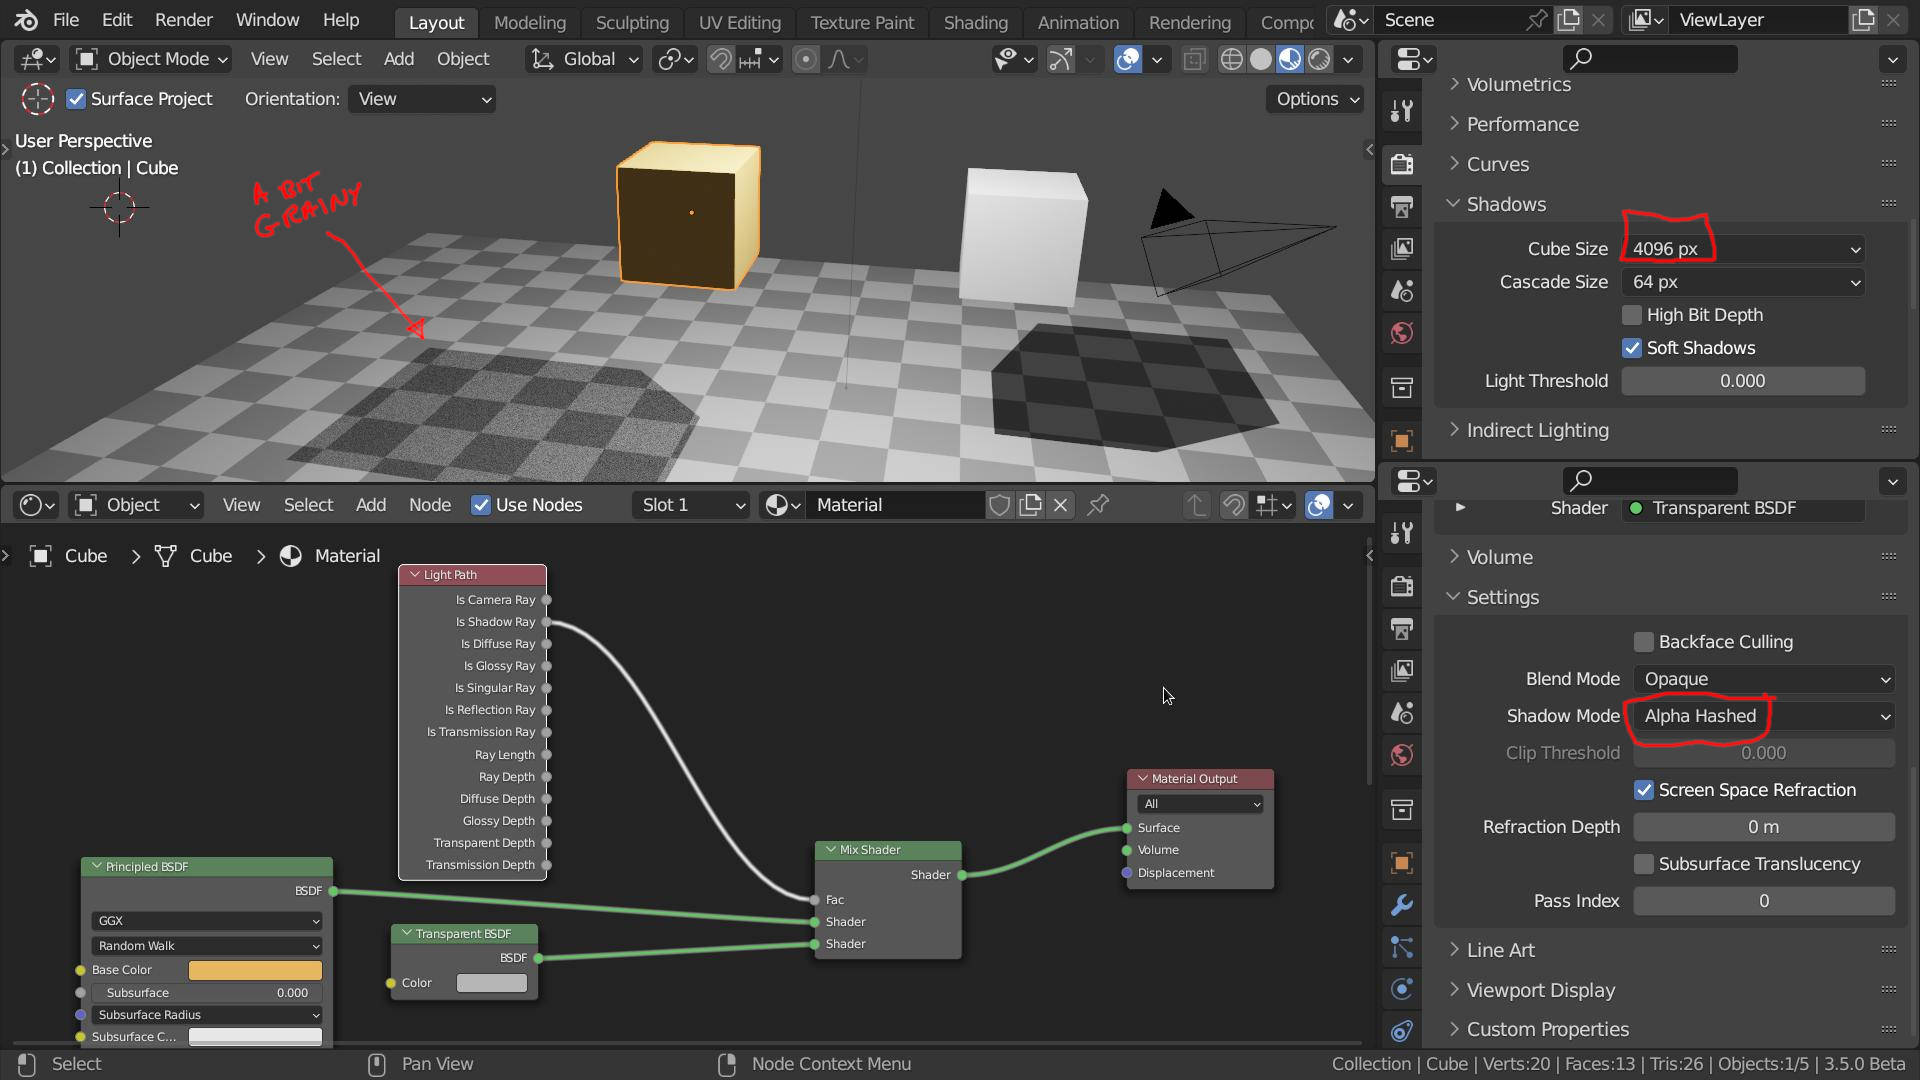
Task: Open the Render menu
Action: (182, 19)
